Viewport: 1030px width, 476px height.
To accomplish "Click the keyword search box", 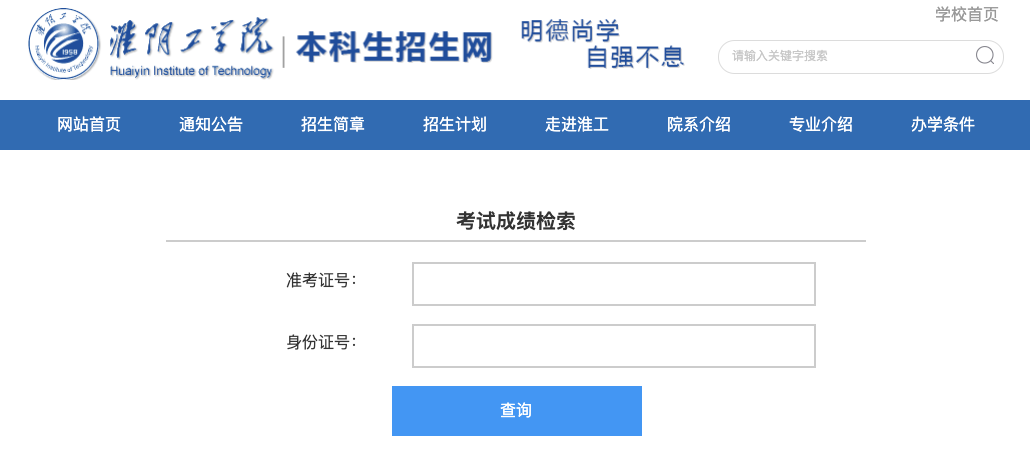I will point(861,56).
